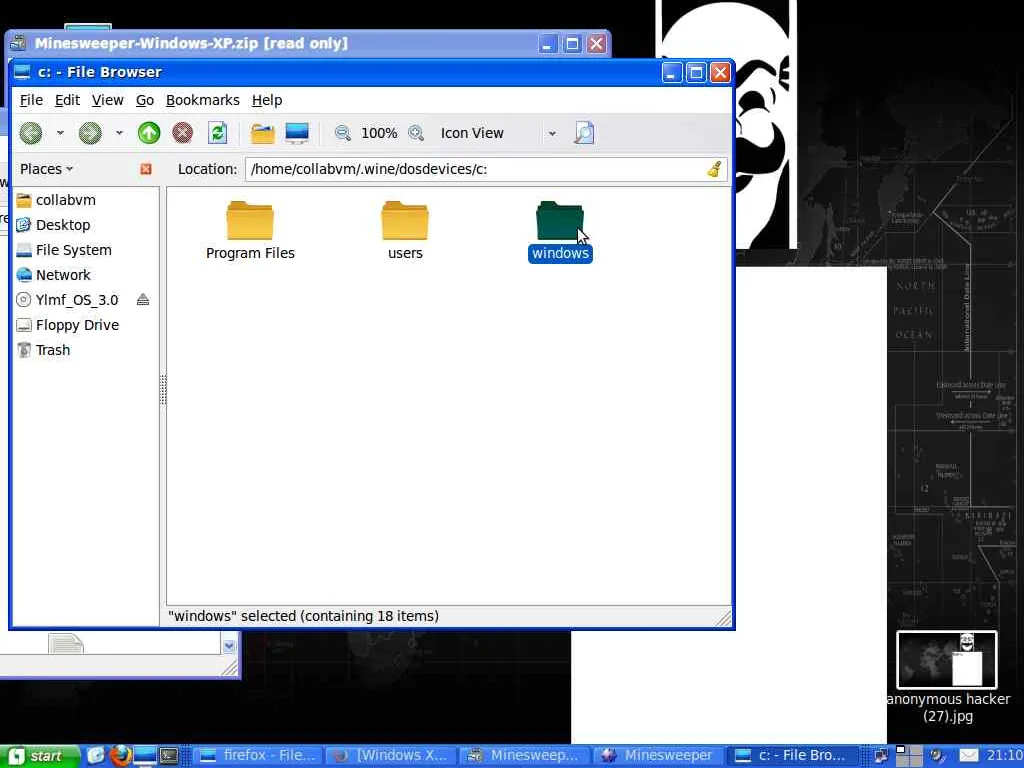This screenshot has width=1024, height=768.
Task: Click the sidebar pane divider handle
Action: pos(163,390)
